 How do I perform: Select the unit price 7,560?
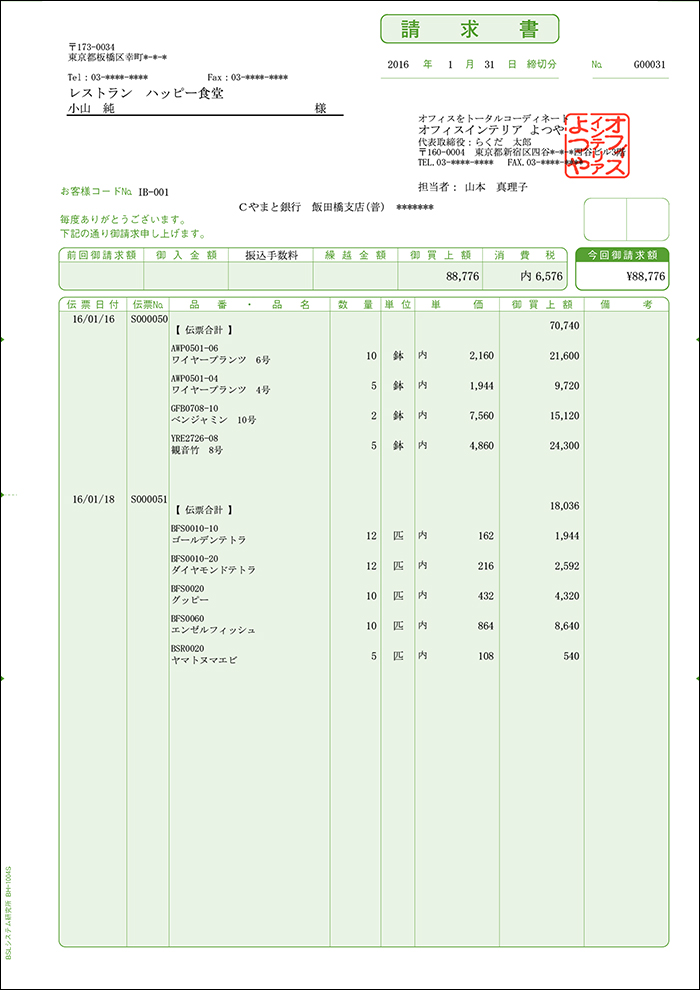[x=482, y=415]
